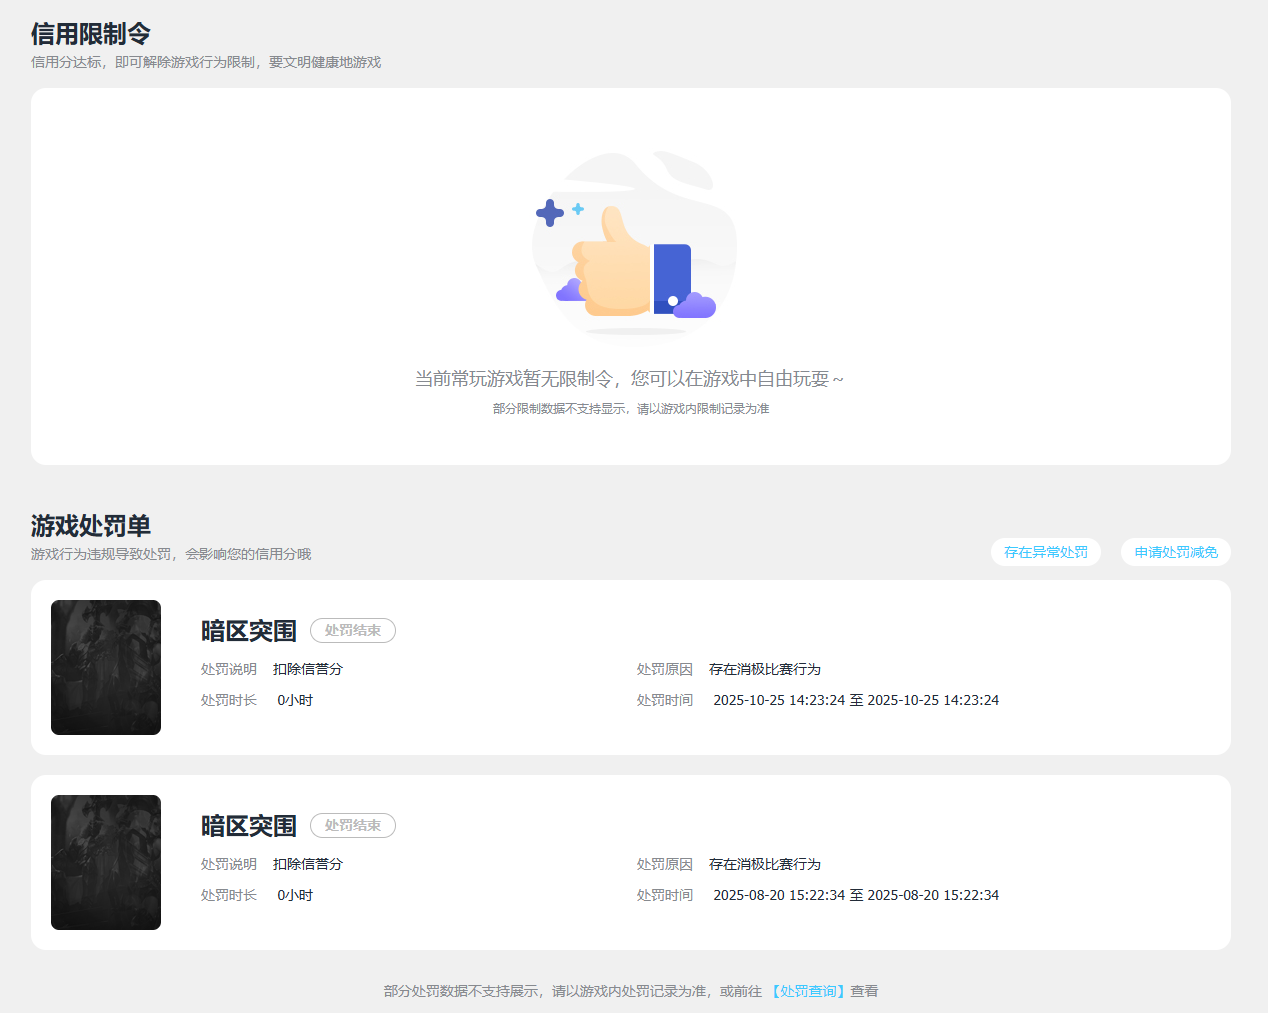The height and width of the screenshot is (1013, 1268).
Task: Click the 0小时 duration in the 2025-10-25 penalty
Action: (x=295, y=700)
